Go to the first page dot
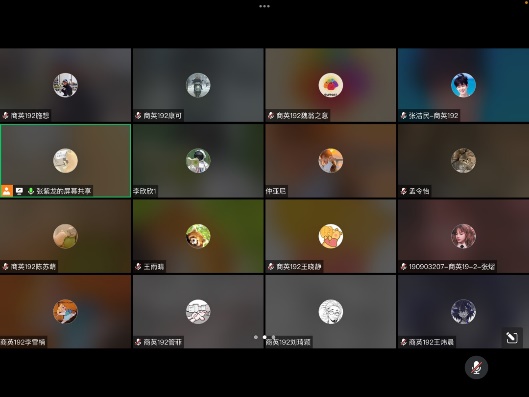The width and height of the screenshot is (529, 397). [256, 337]
